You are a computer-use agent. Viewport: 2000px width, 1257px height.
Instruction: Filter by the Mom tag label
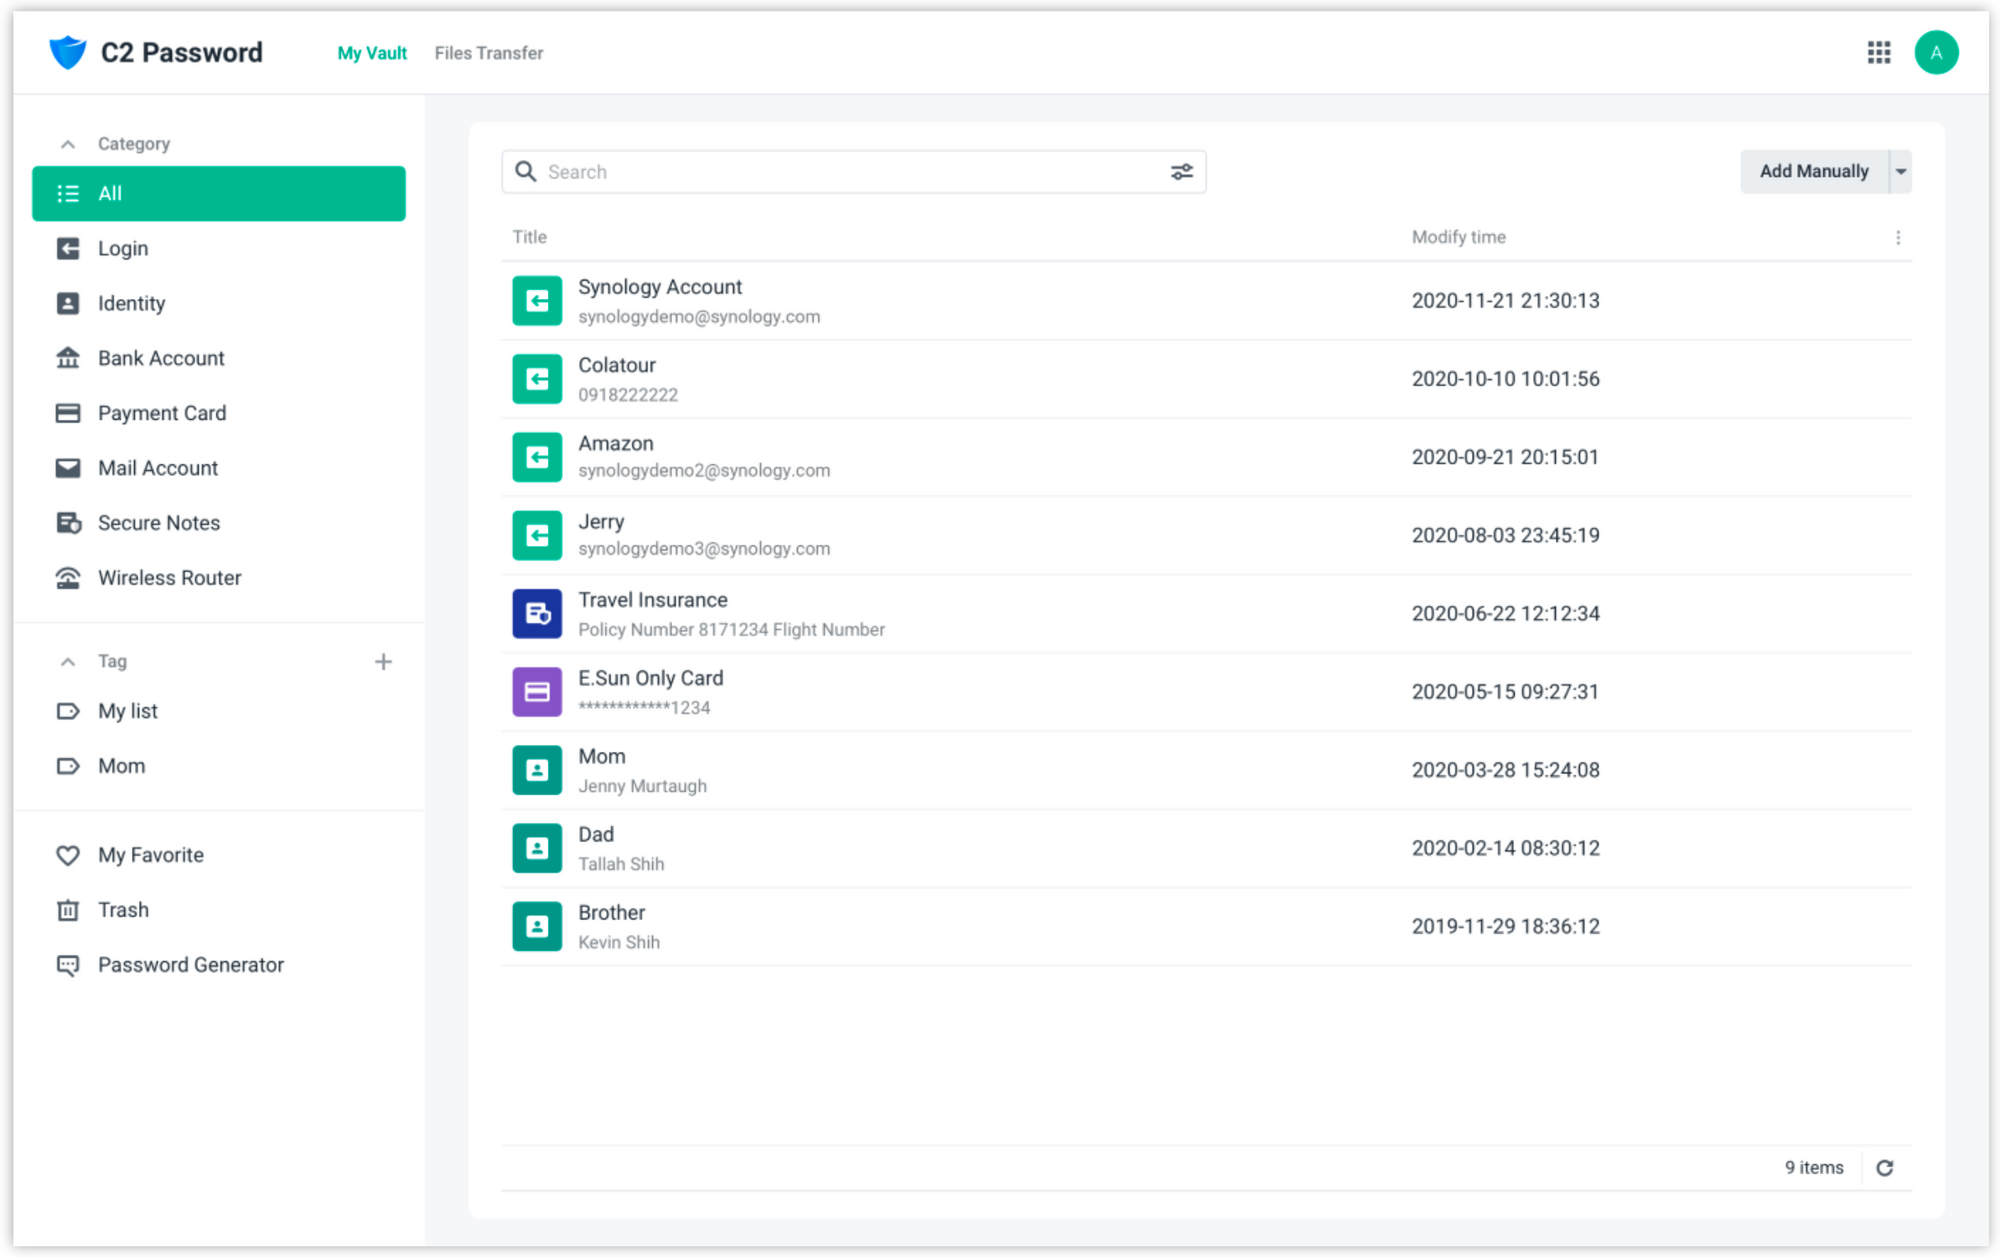[x=121, y=766]
